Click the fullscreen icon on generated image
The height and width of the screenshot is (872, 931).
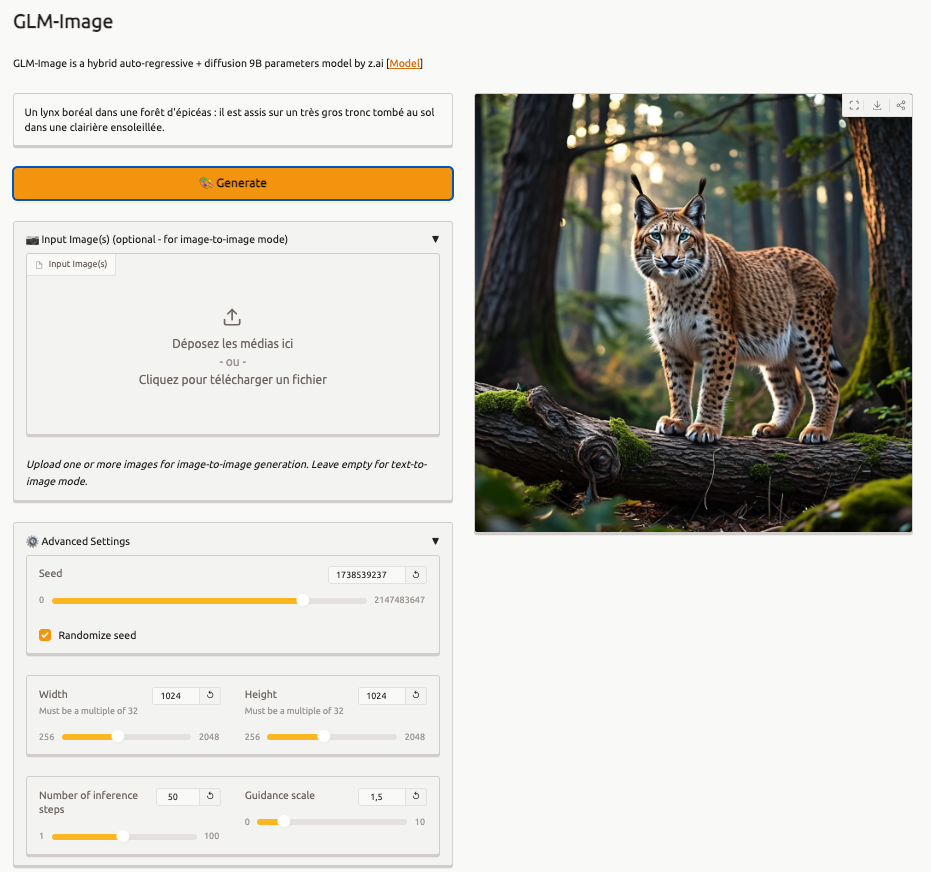pos(854,105)
